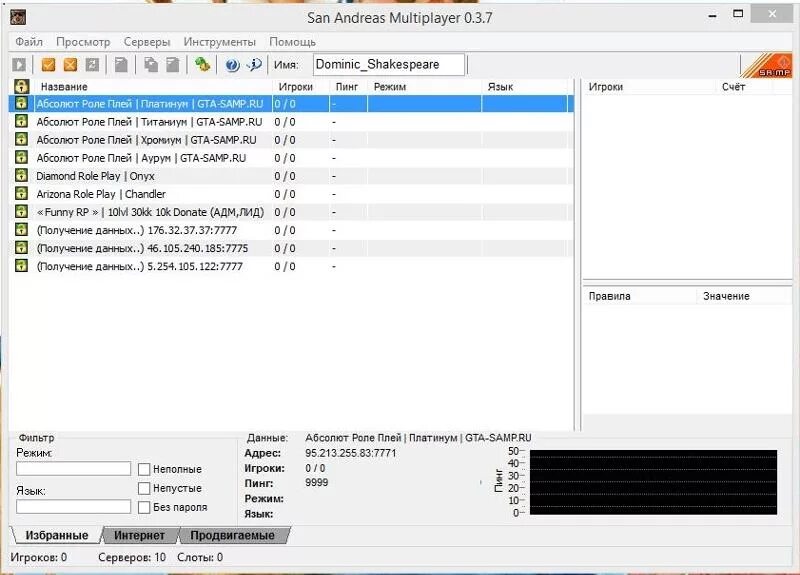
Task: Click the padlock column header icon
Action: pos(21,86)
